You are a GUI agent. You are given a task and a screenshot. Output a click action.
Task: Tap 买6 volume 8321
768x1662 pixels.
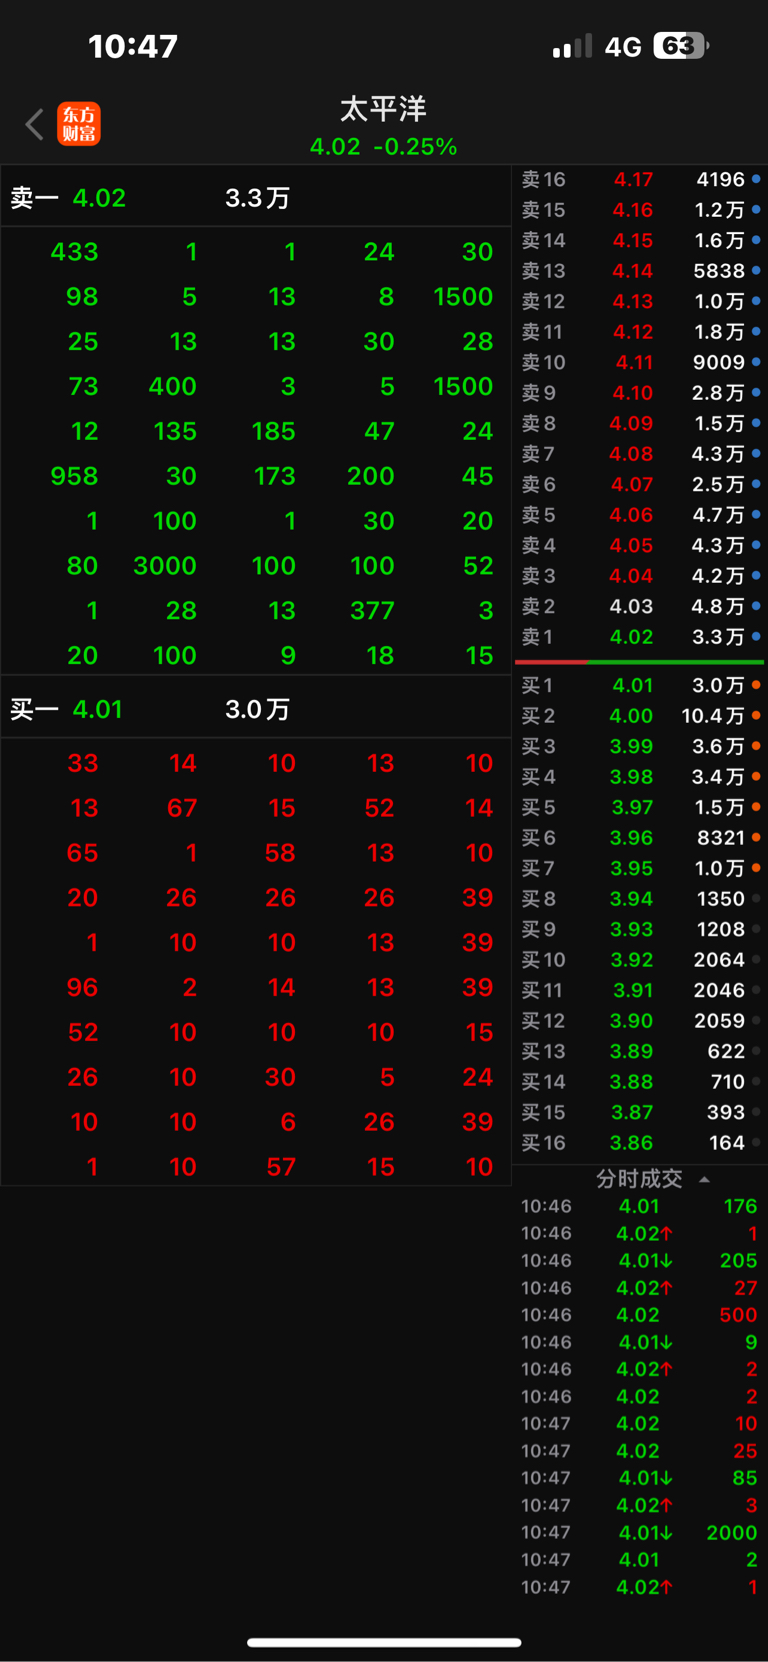coord(720,837)
